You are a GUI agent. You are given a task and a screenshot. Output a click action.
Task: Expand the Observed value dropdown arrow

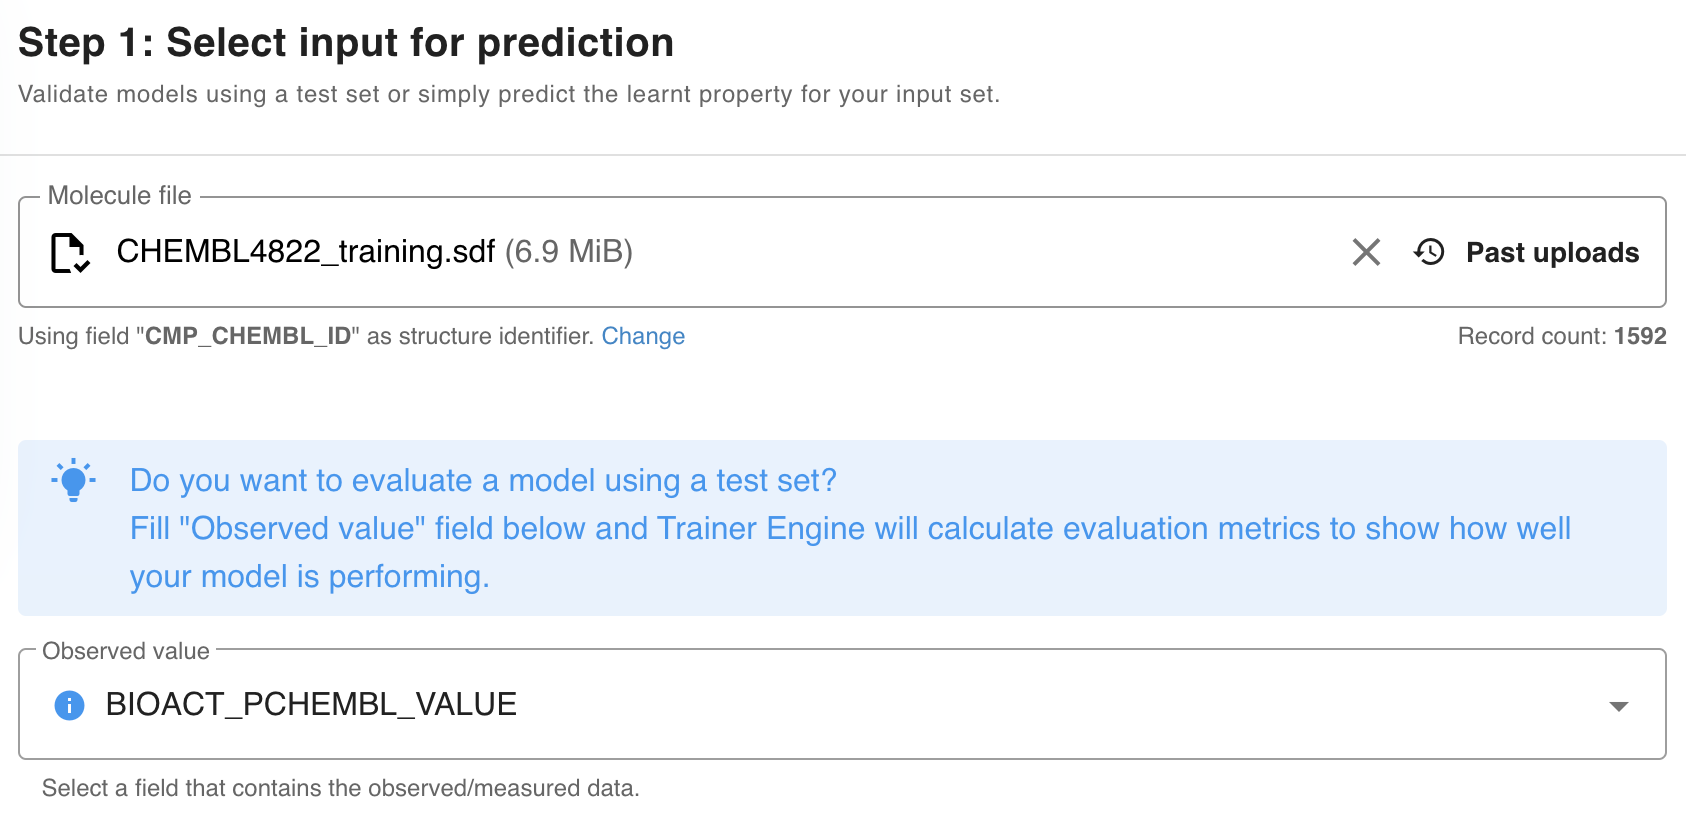point(1618,706)
